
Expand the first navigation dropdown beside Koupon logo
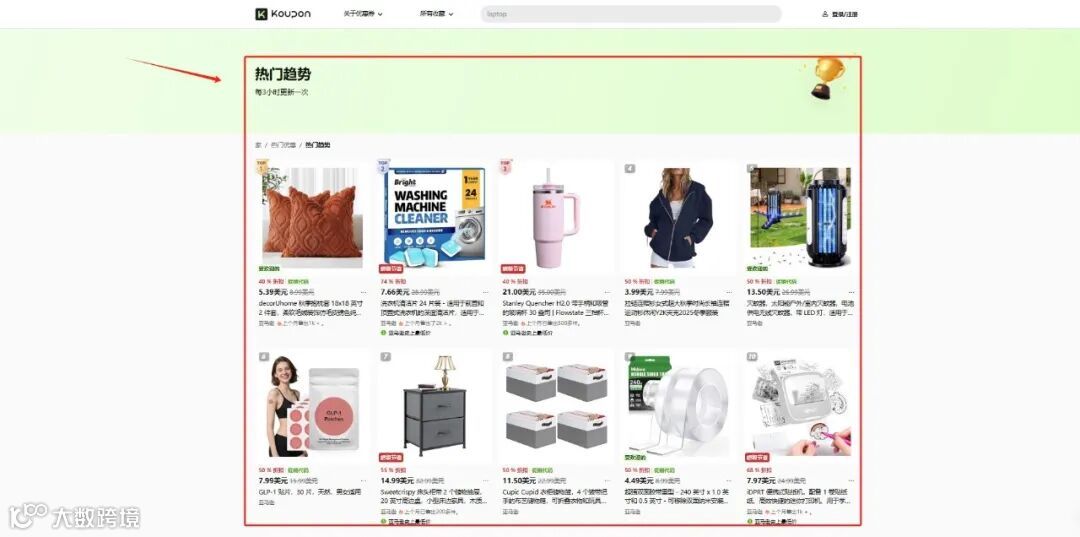click(363, 14)
